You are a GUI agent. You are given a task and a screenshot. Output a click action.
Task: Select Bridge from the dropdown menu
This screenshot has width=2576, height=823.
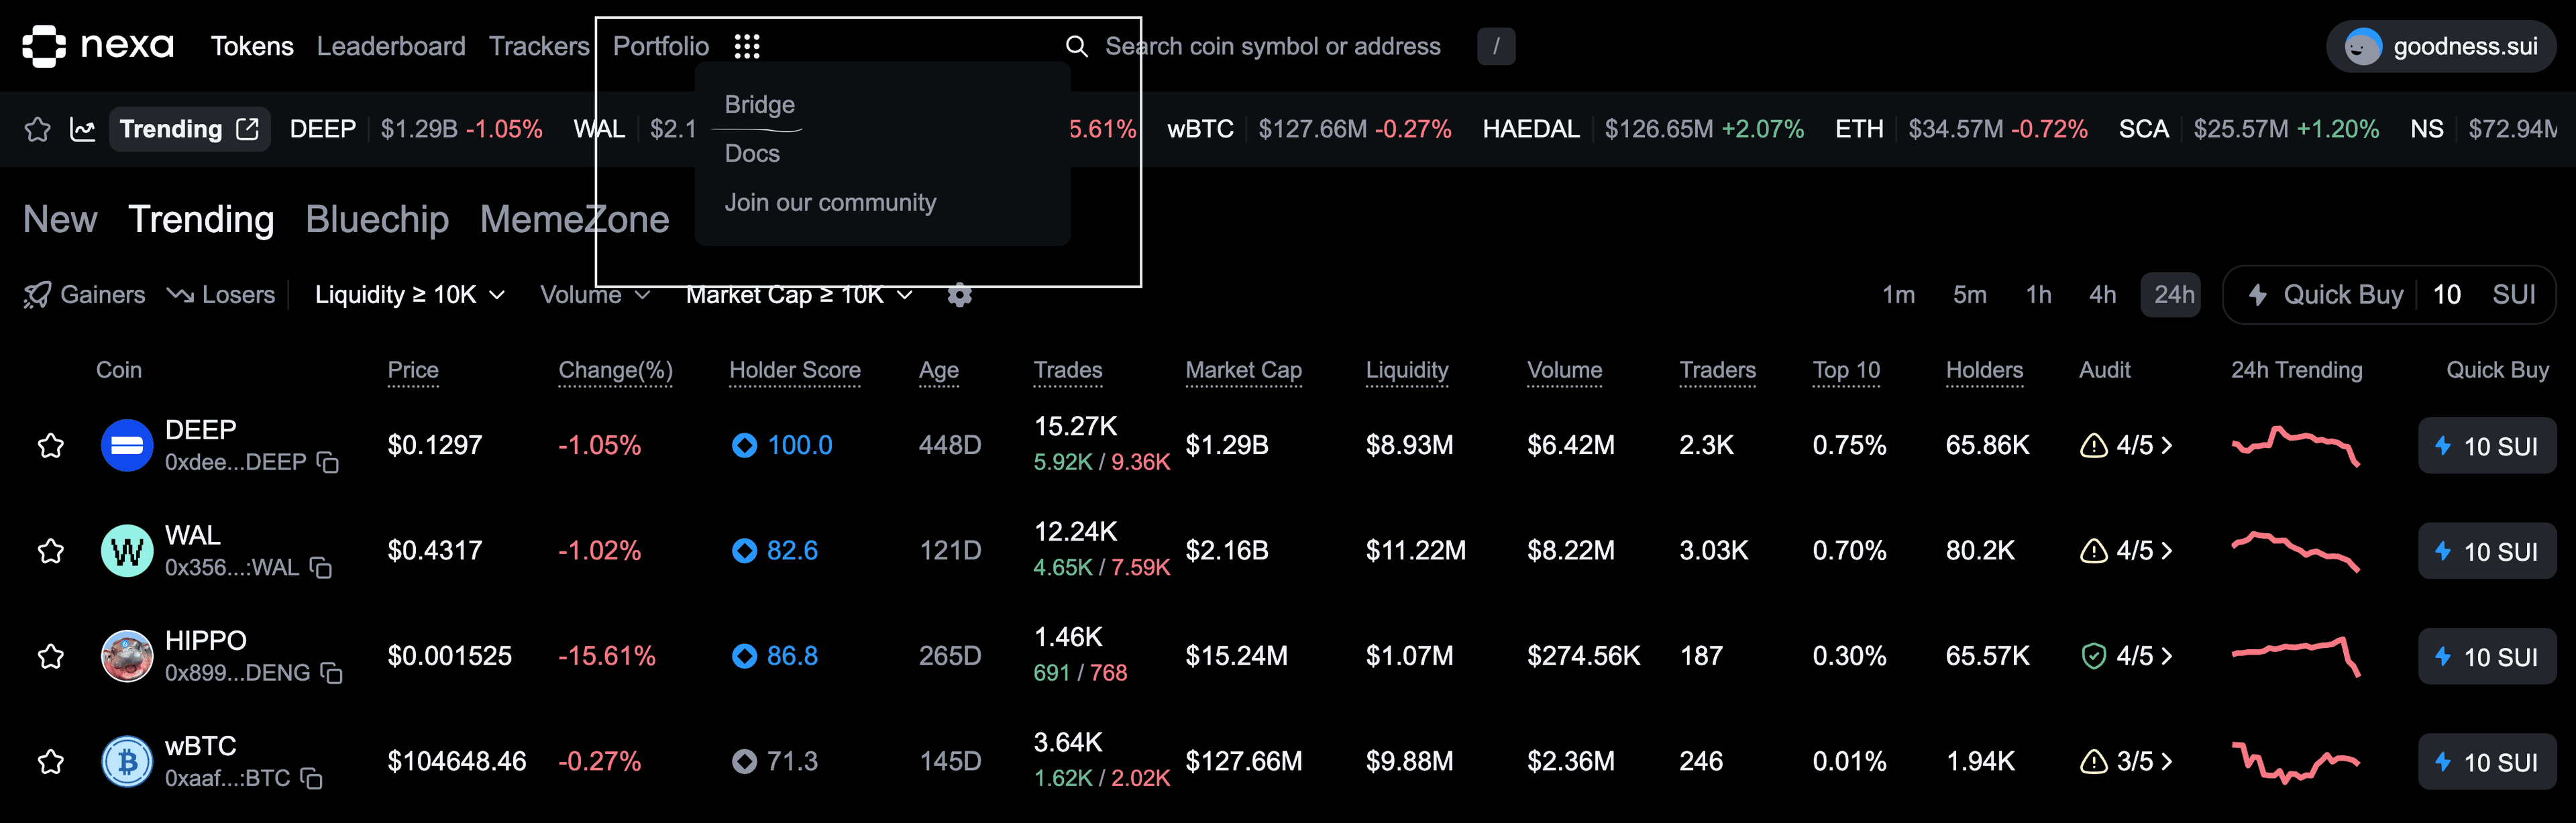(x=759, y=105)
